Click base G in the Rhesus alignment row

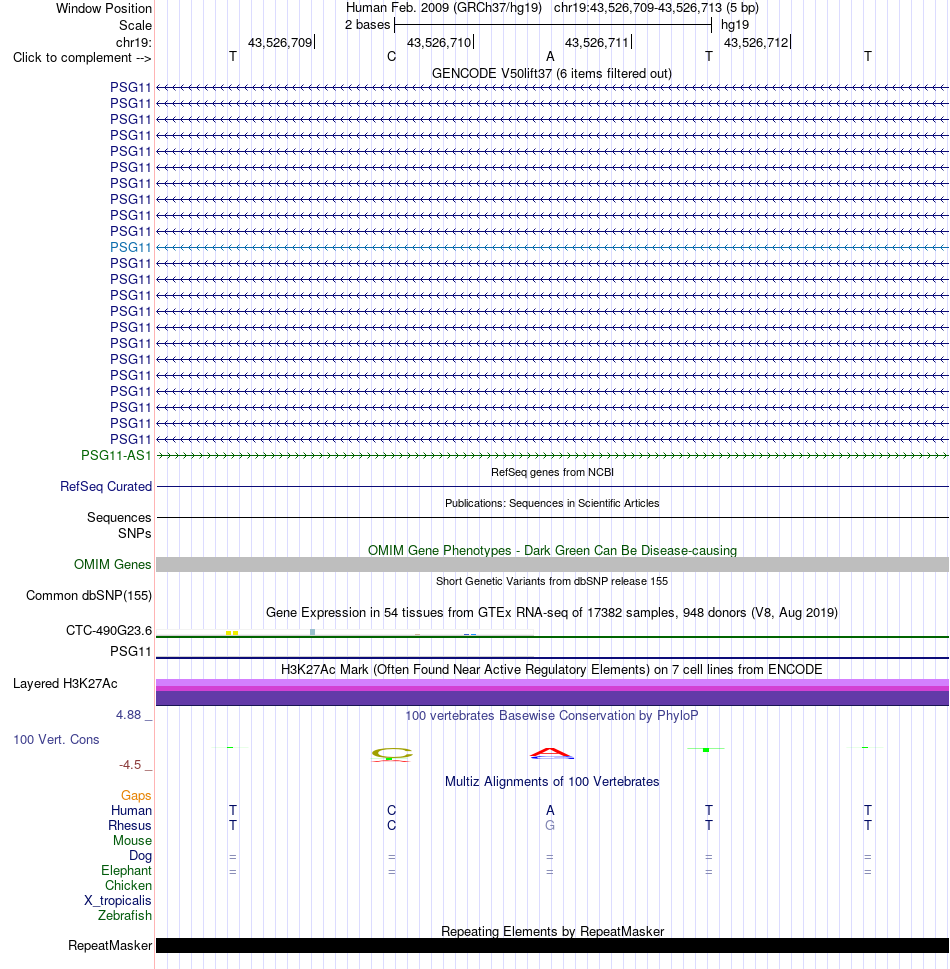pyautogui.click(x=550, y=826)
